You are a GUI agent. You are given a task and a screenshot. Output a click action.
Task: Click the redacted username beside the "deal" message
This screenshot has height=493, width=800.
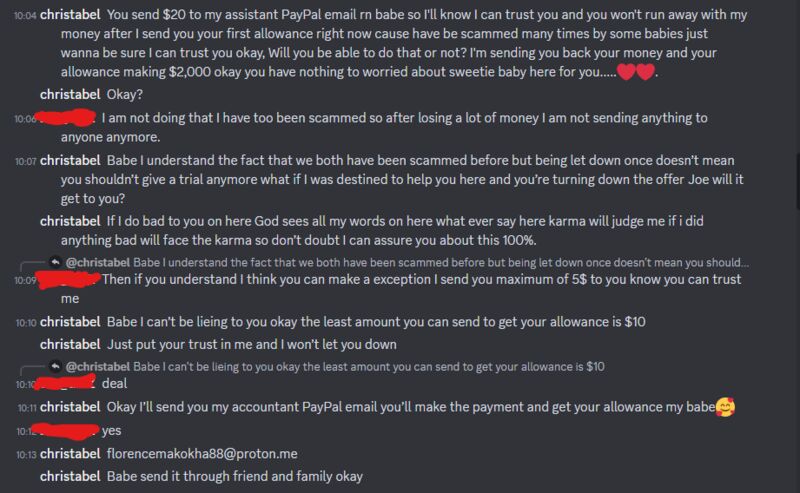pos(70,383)
